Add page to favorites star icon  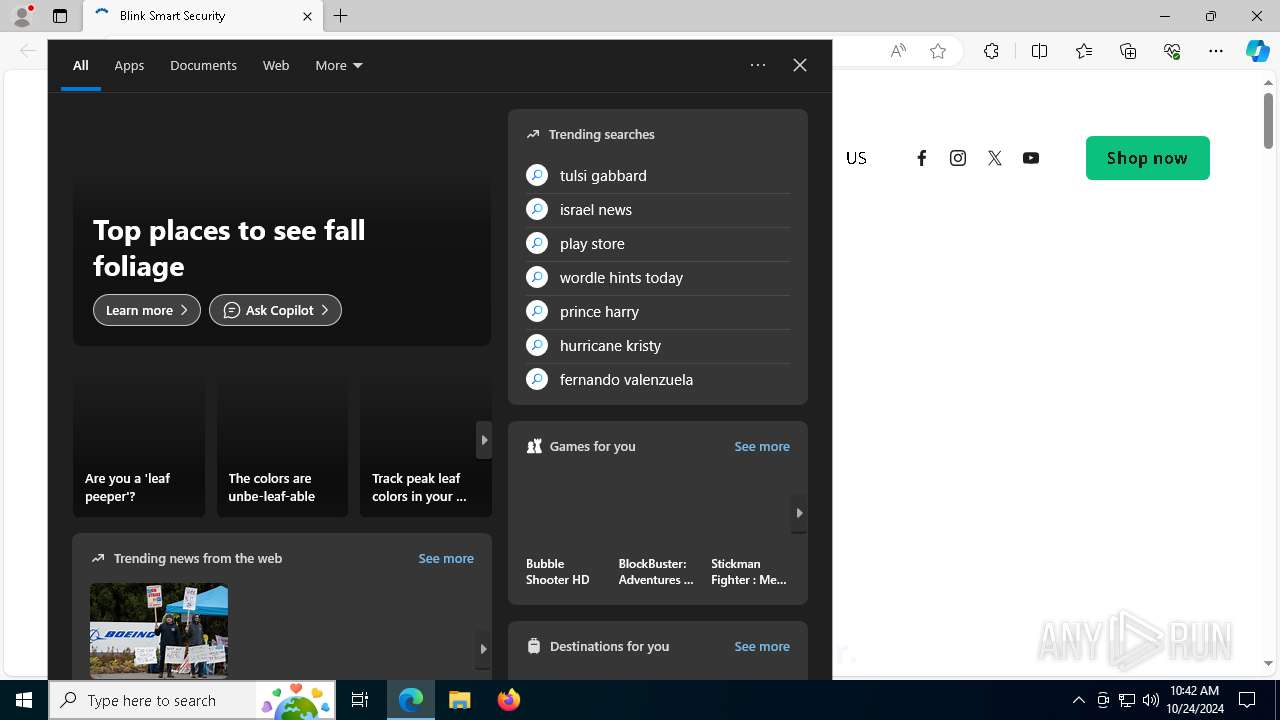(x=938, y=51)
